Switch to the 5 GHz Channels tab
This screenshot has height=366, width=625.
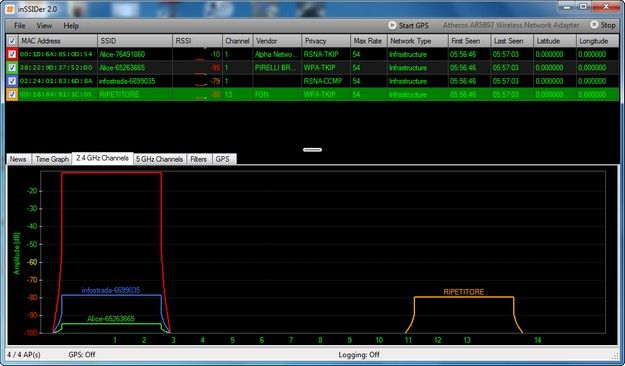[x=159, y=159]
